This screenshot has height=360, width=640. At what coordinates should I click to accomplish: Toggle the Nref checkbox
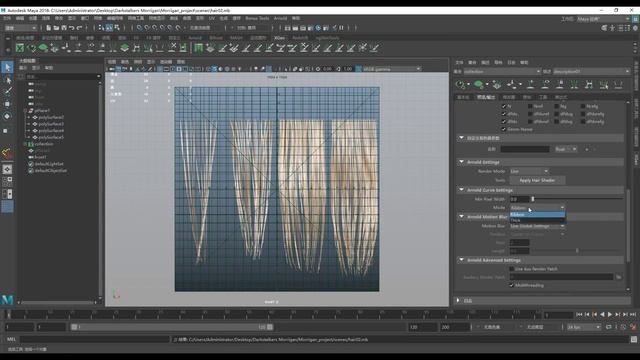[530, 106]
